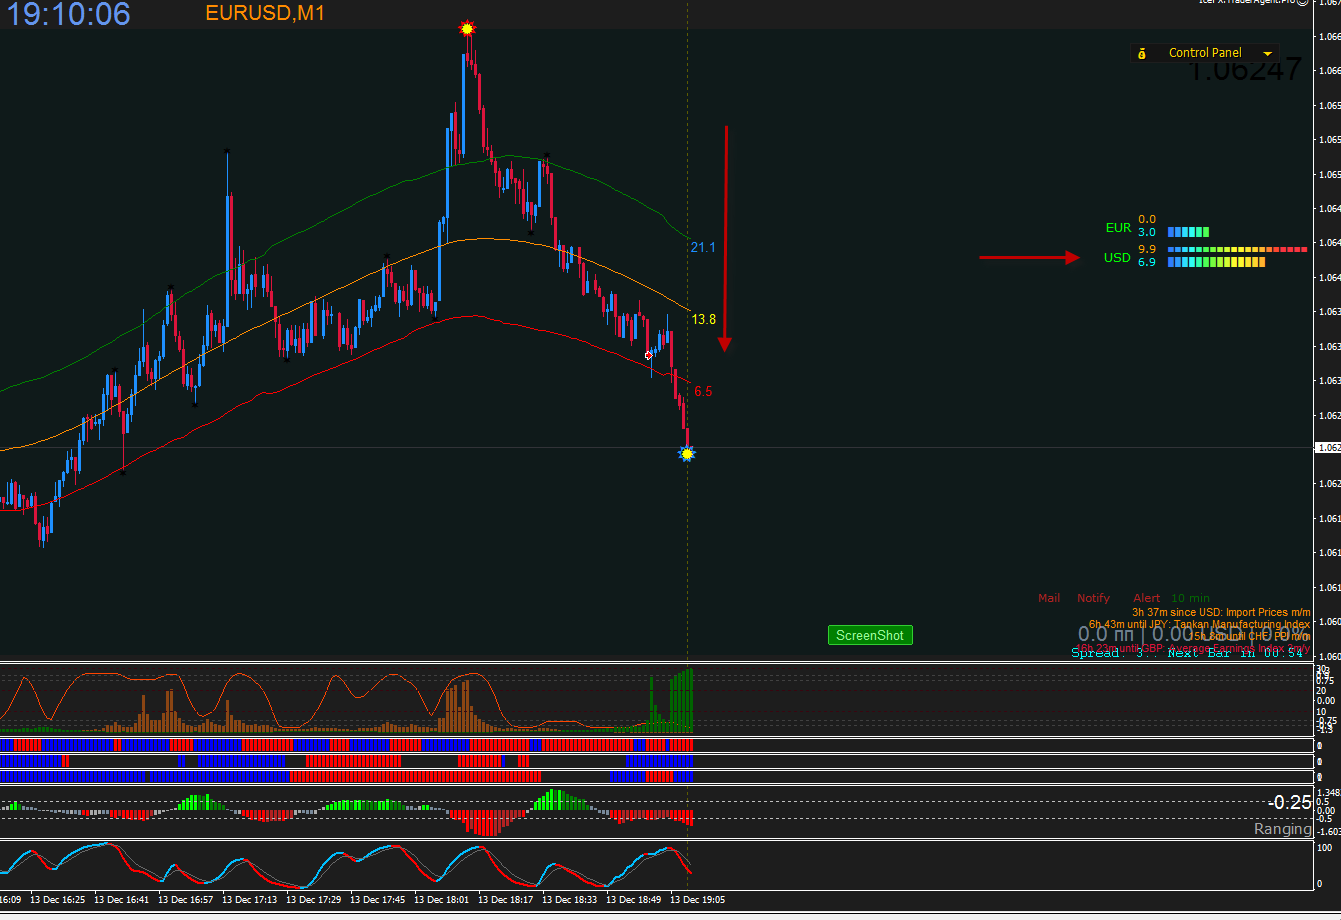The width and height of the screenshot is (1341, 920).
Task: Click the 13.8 middle band label
Action: click(704, 319)
